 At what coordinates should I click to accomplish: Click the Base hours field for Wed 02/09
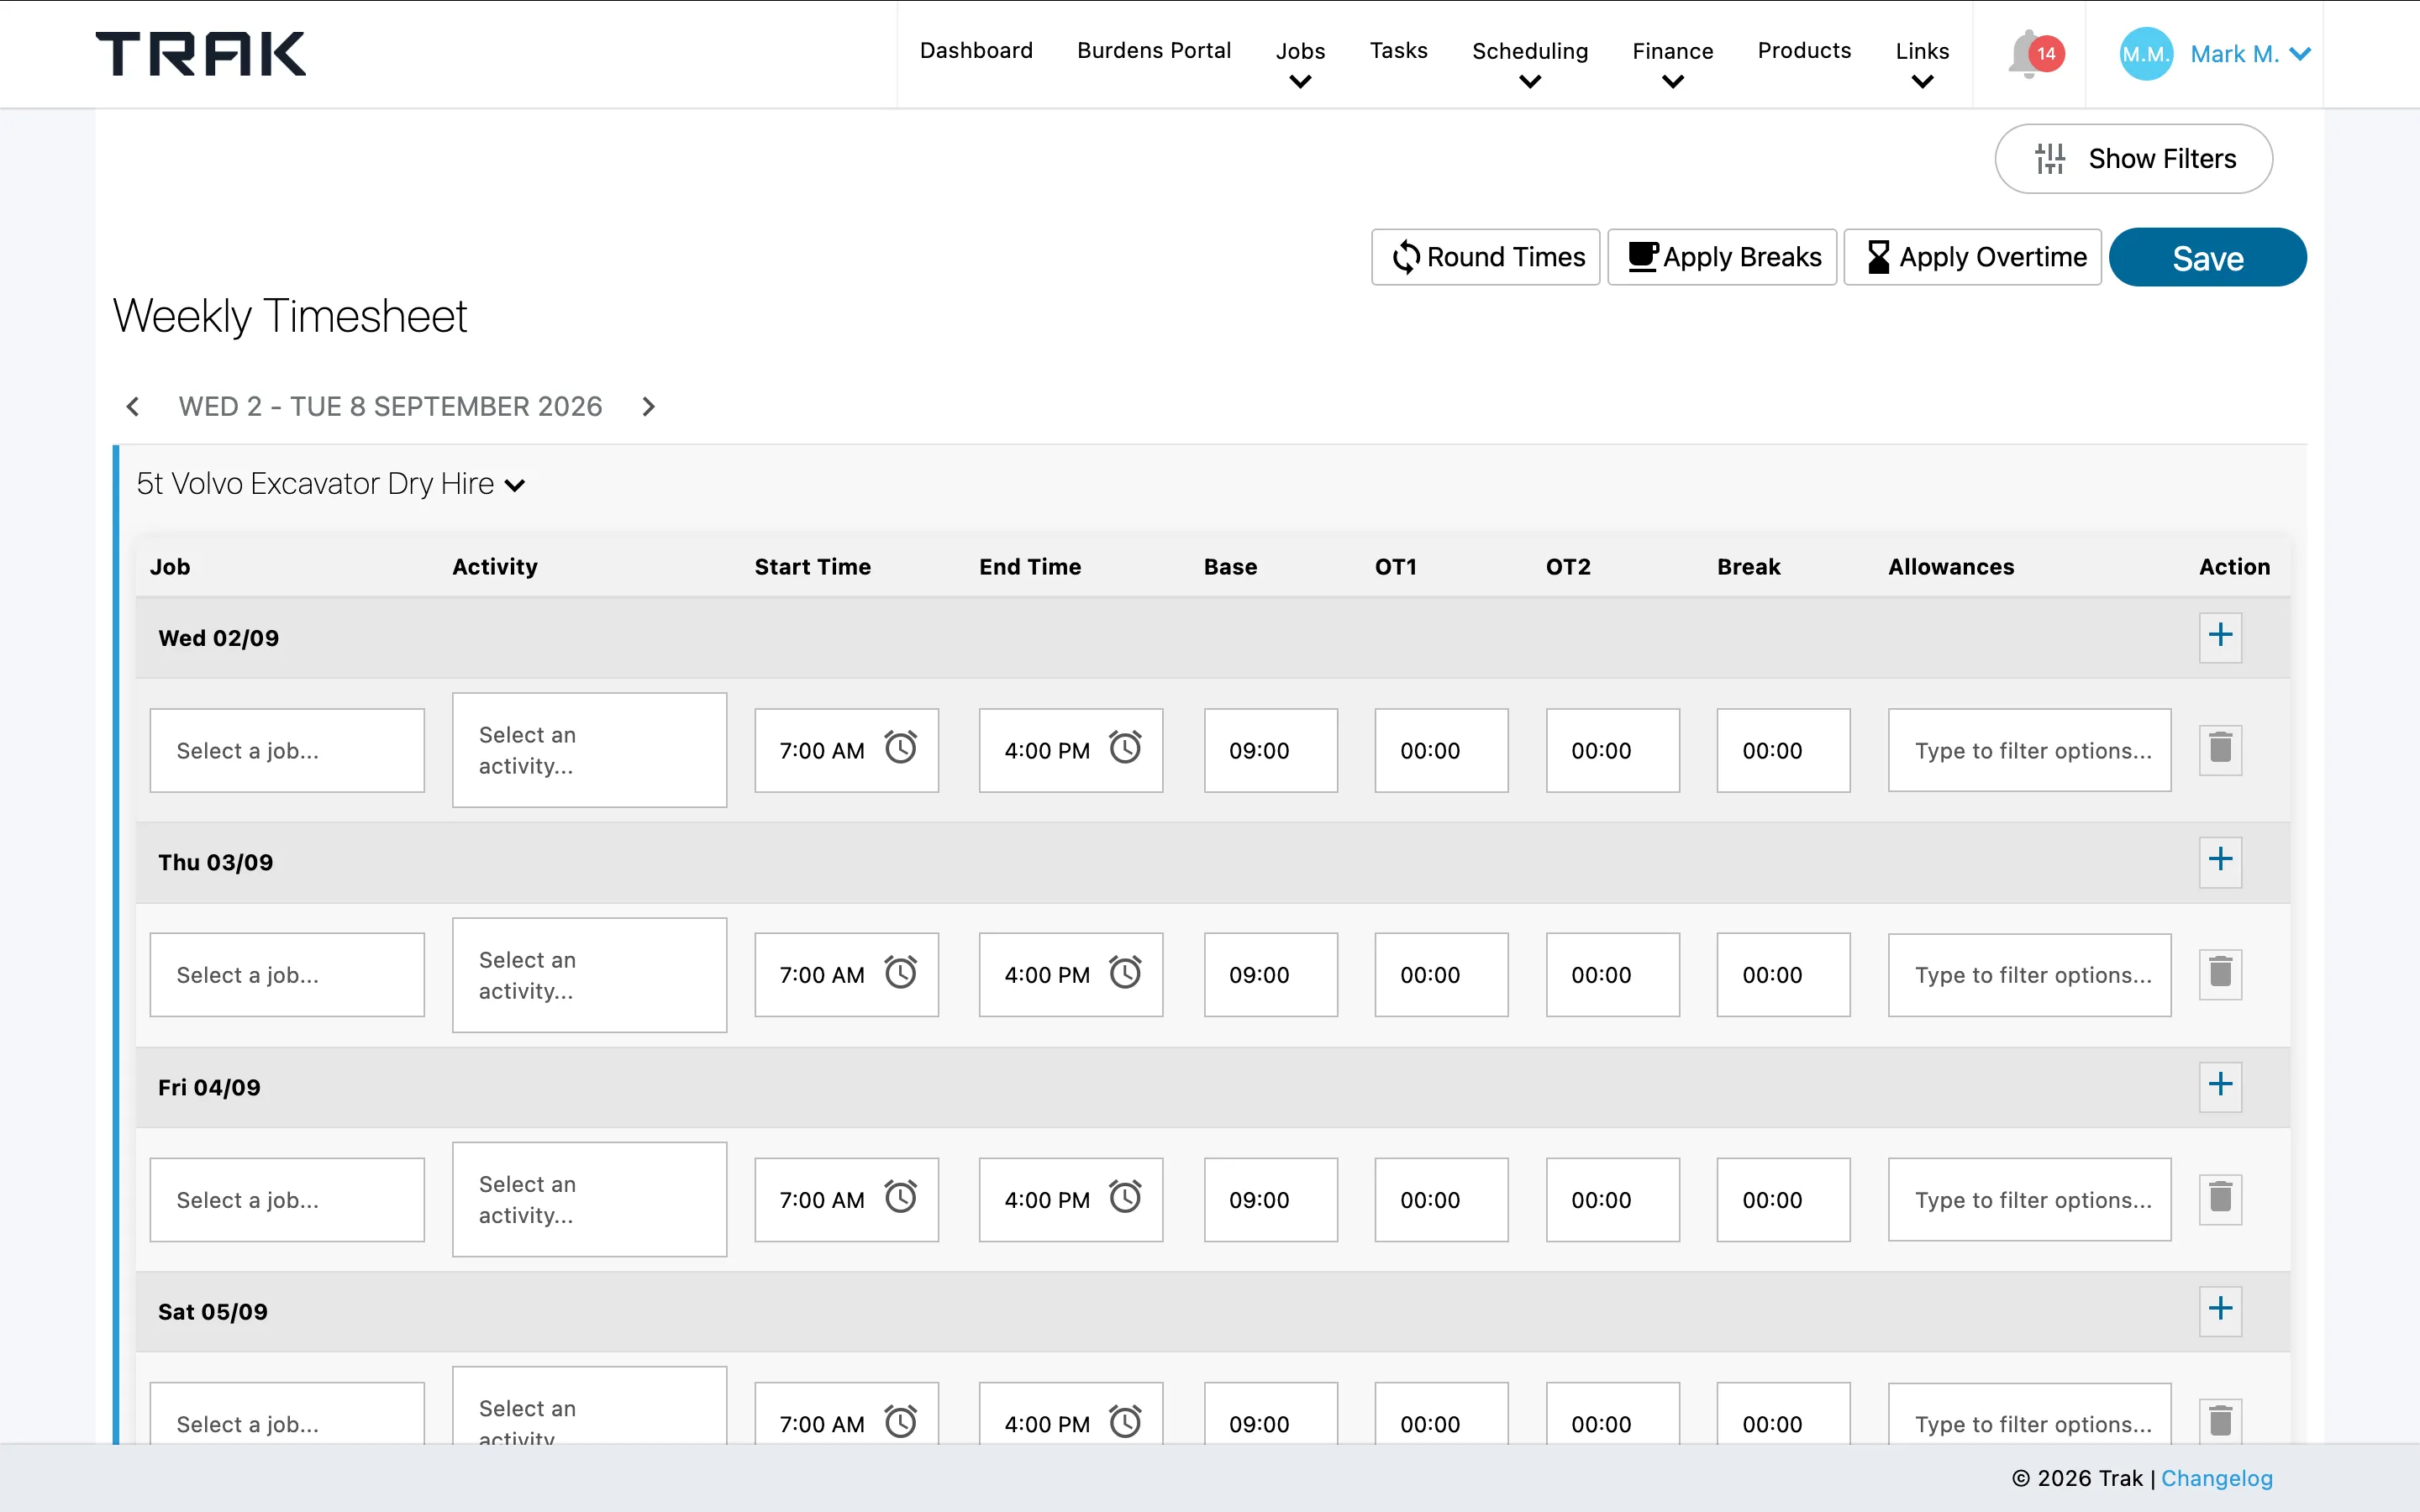(x=1270, y=750)
